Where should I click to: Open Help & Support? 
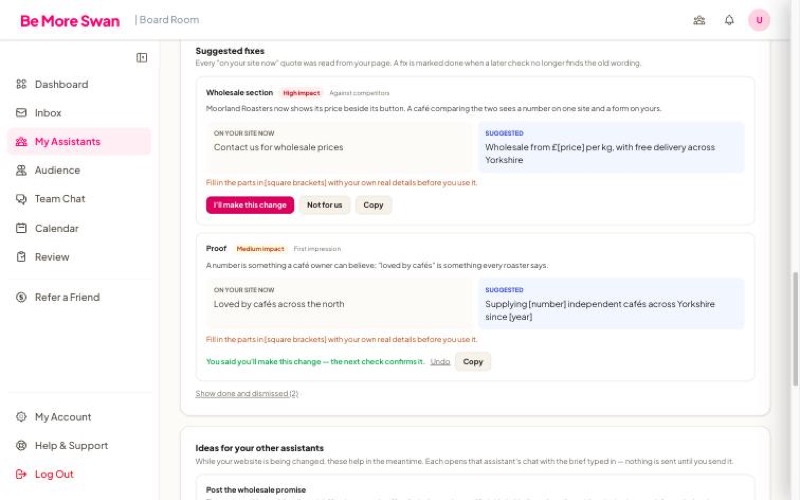pyautogui.click(x=79, y=445)
